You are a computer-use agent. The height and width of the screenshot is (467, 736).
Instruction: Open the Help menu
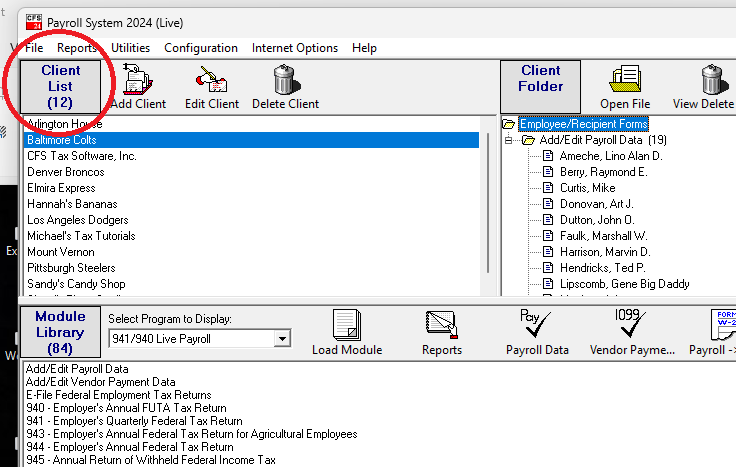click(364, 48)
